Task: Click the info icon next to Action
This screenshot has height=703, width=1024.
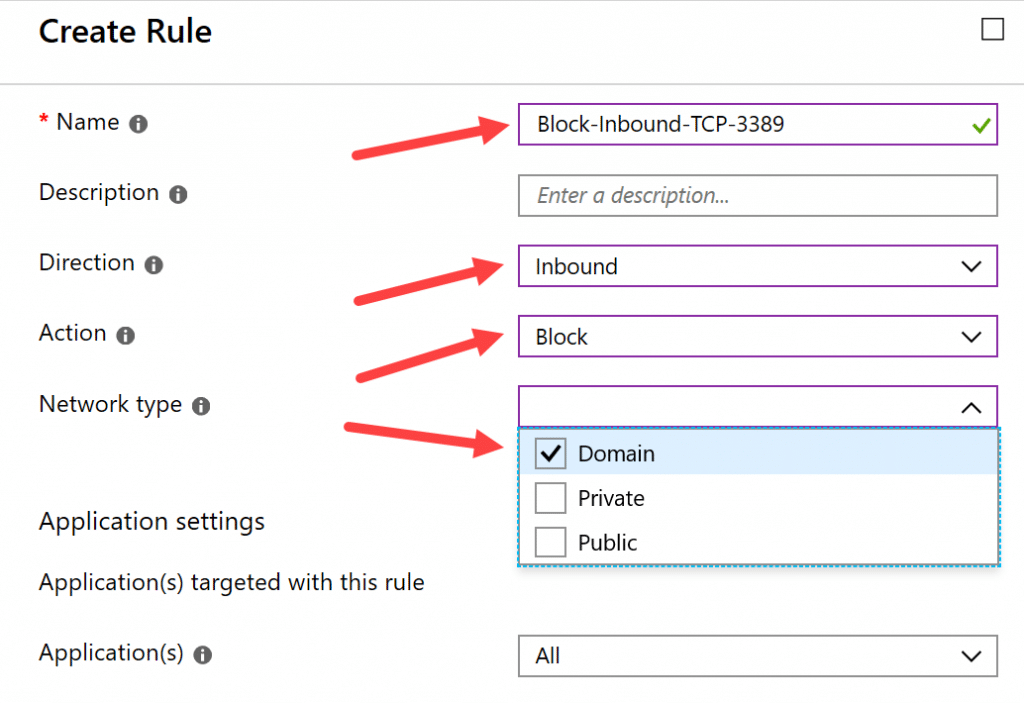Action: [x=123, y=336]
